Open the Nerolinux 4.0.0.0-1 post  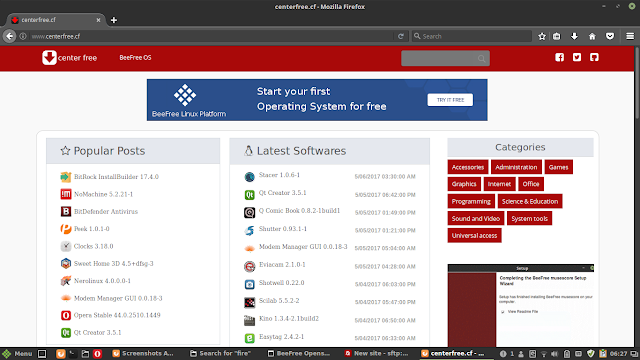coord(102,281)
